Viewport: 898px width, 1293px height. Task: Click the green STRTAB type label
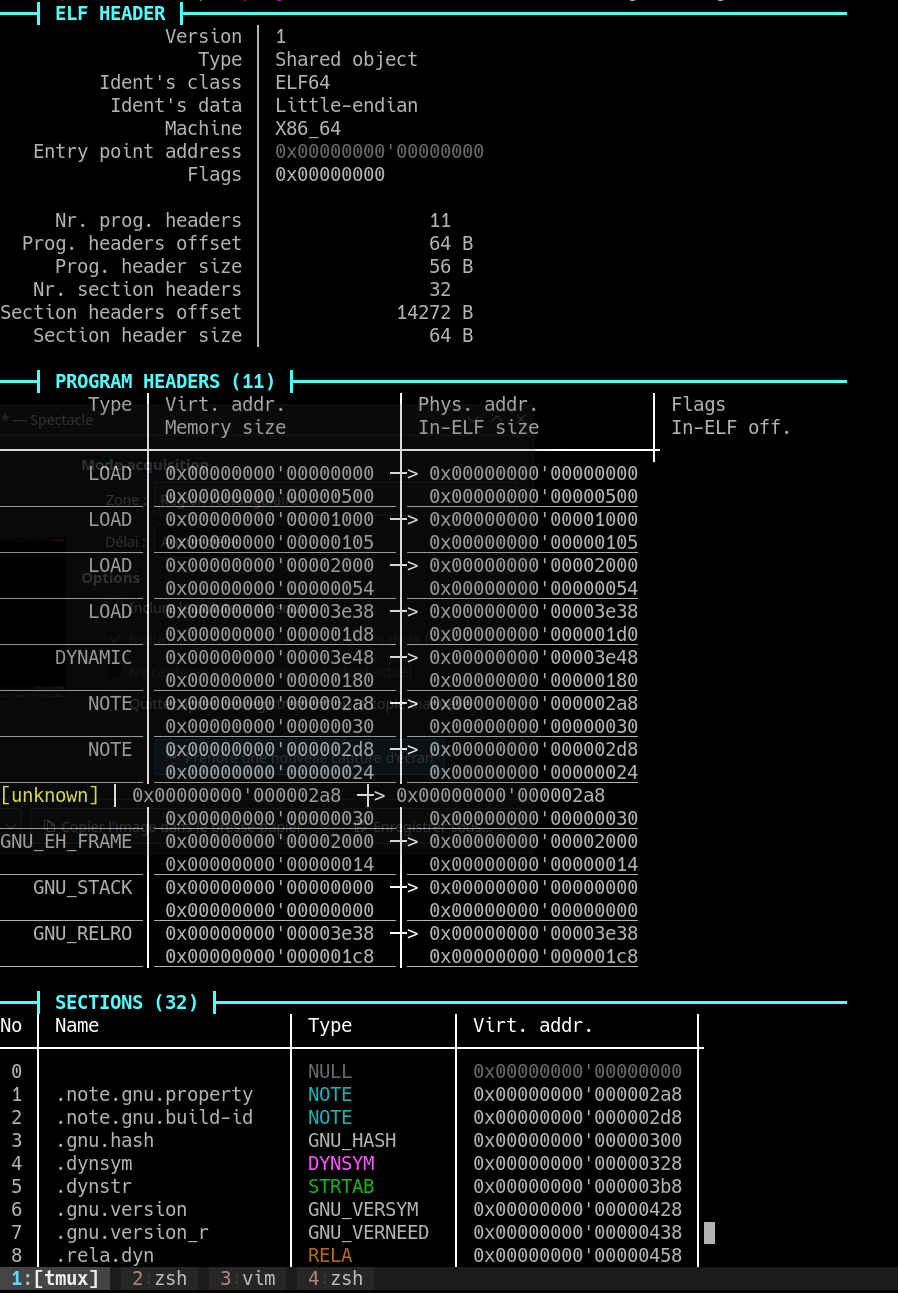coord(341,1186)
